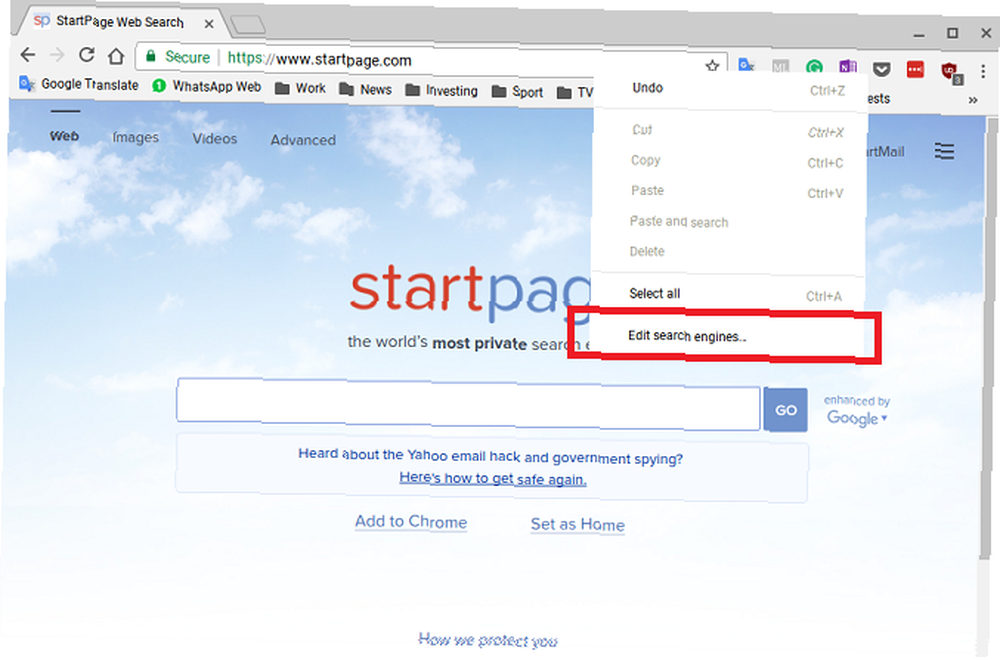Open a new tab
Image resolution: width=1000 pixels, height=660 pixels.
(247, 25)
